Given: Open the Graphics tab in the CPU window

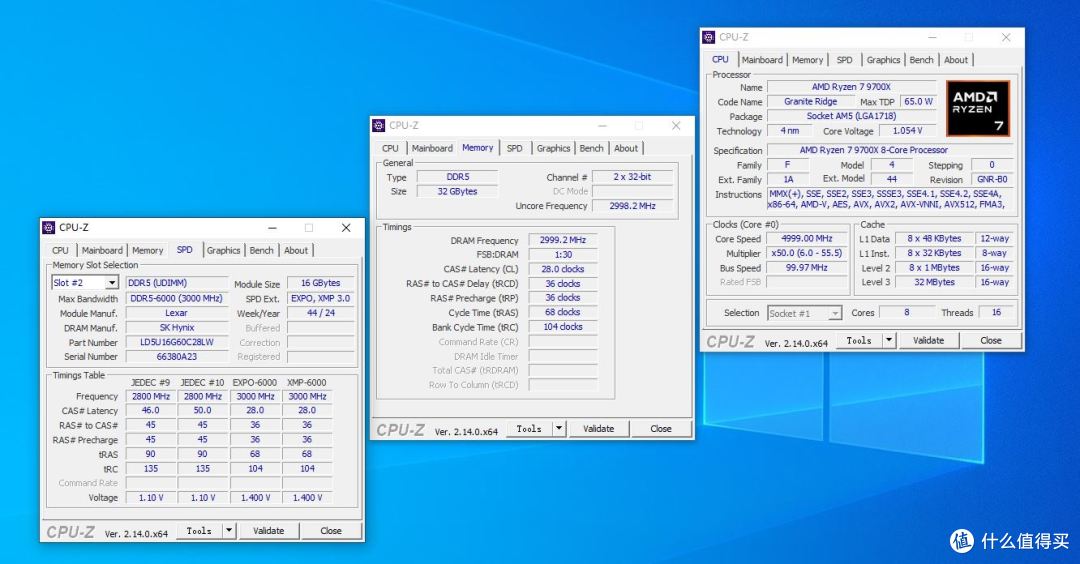Looking at the screenshot, I should pos(883,61).
